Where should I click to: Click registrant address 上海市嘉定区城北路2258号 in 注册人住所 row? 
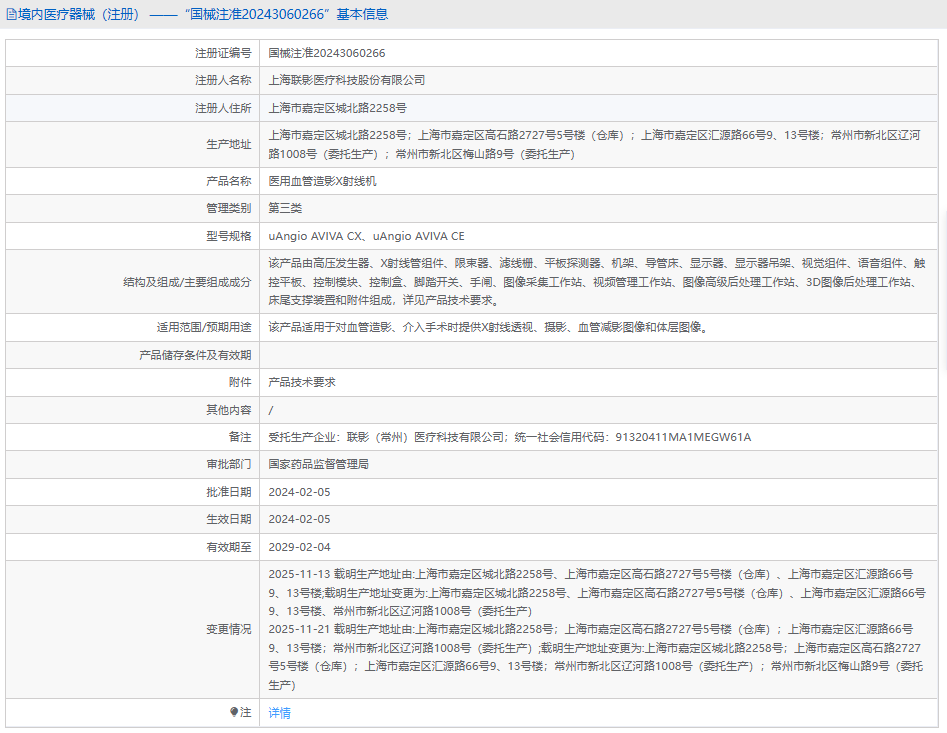point(338,108)
